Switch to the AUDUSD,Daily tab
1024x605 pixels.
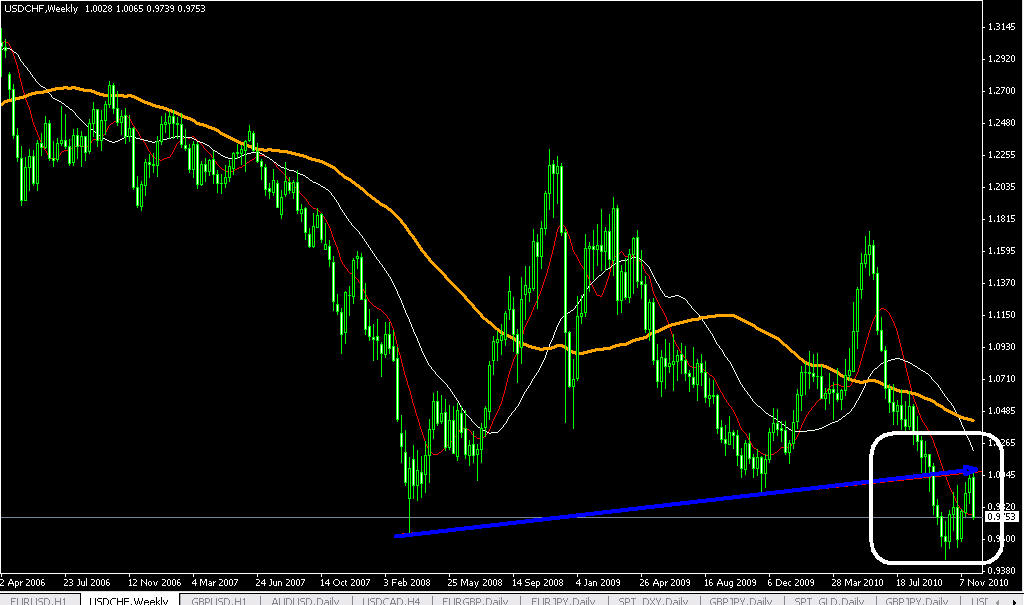coord(306,600)
